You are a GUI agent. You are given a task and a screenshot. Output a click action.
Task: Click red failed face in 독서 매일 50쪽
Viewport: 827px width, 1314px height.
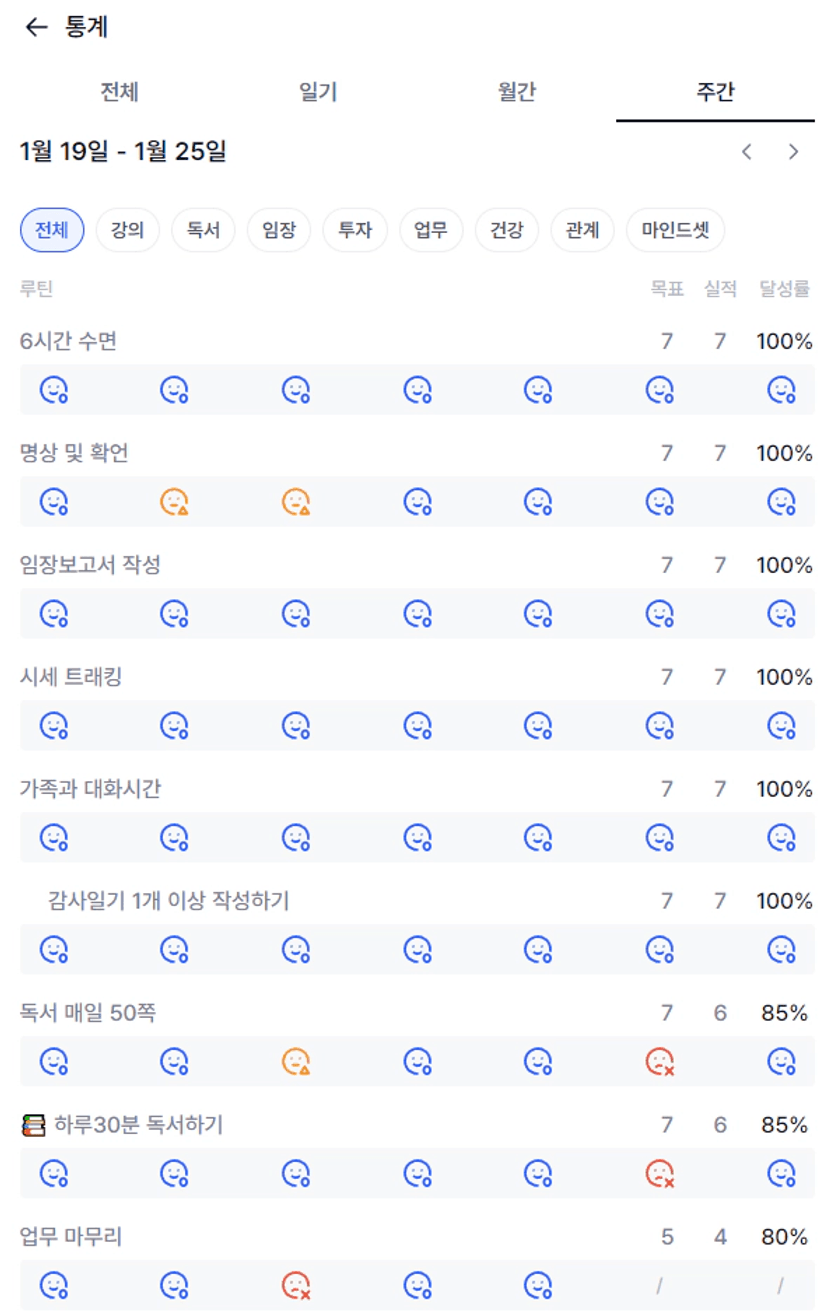(x=659, y=1061)
